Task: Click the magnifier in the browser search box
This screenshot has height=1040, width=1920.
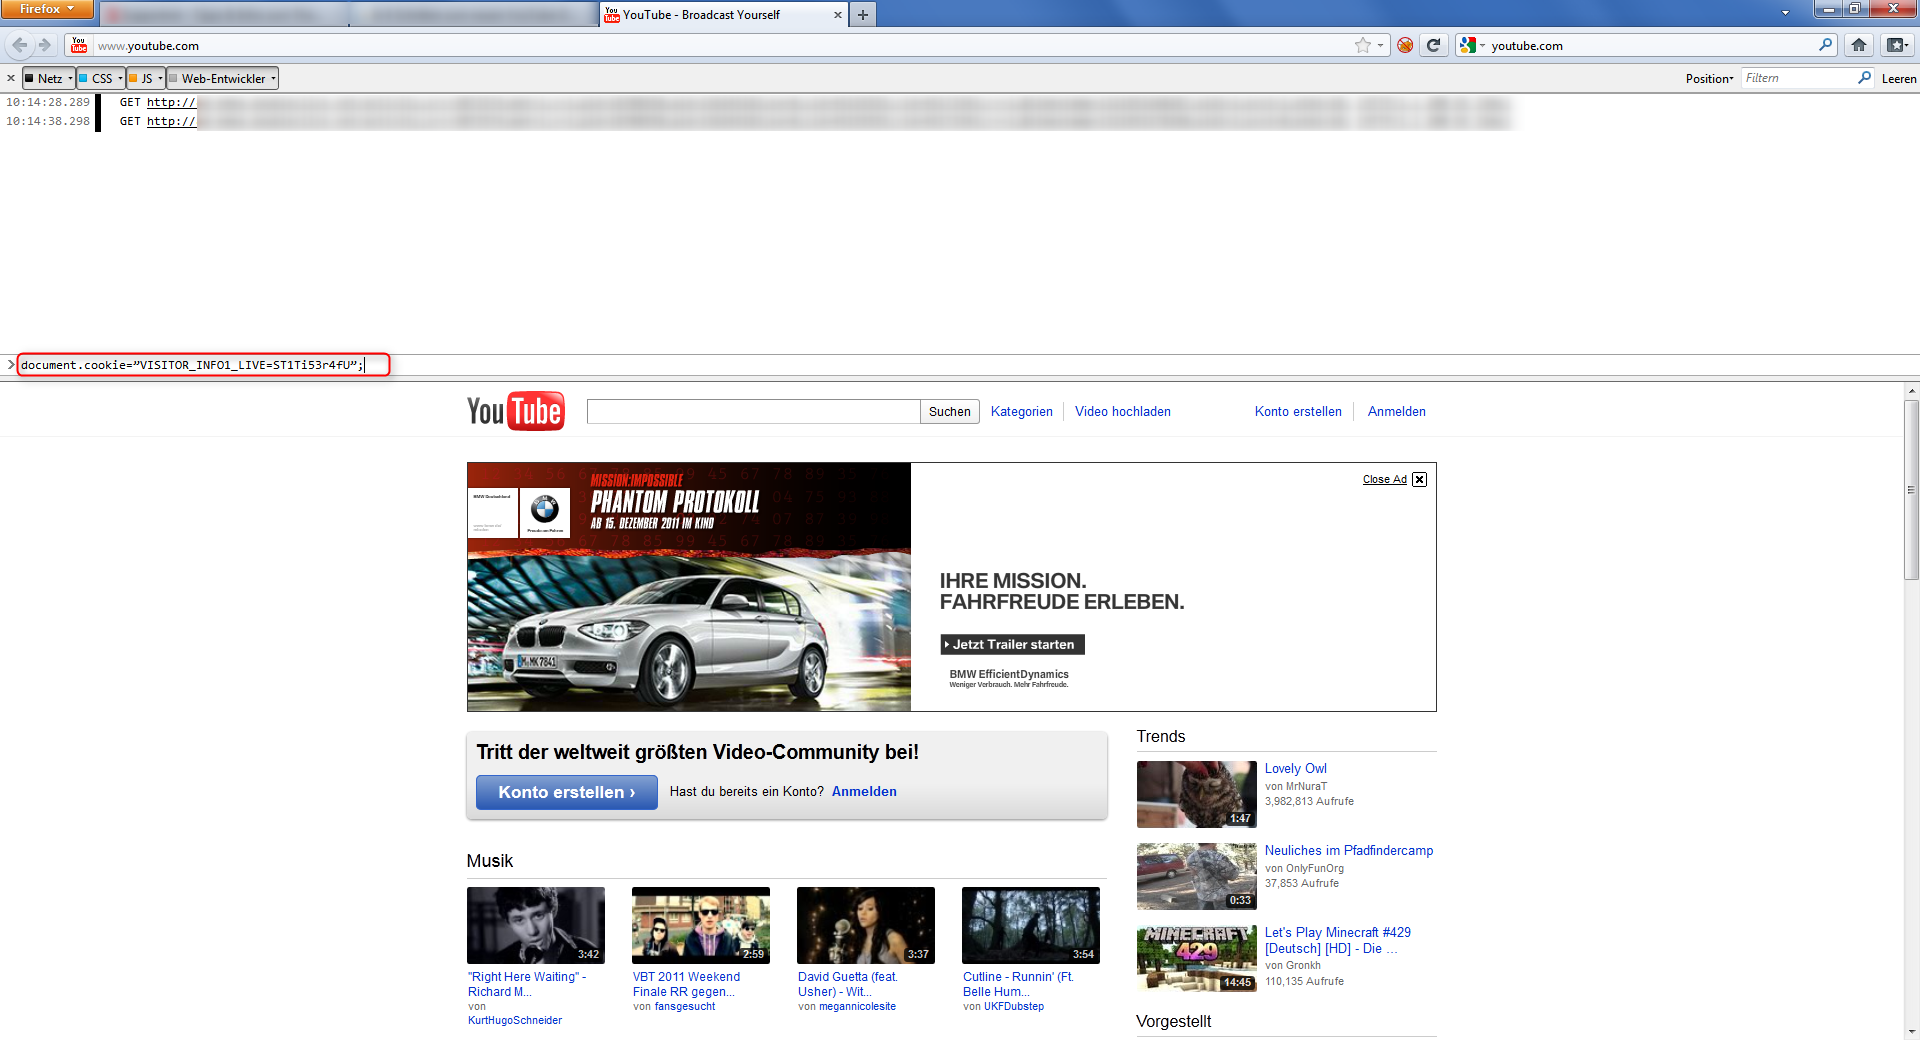Action: coord(1825,45)
